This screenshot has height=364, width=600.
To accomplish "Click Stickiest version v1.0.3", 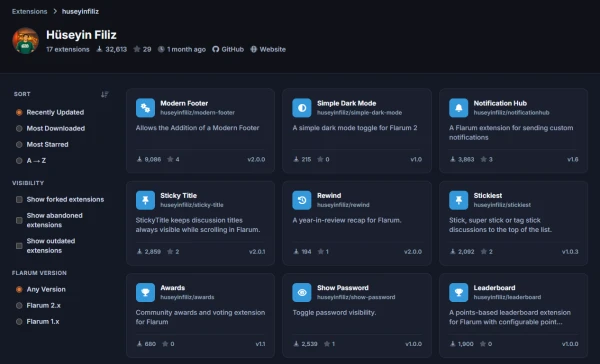I will 570,251.
